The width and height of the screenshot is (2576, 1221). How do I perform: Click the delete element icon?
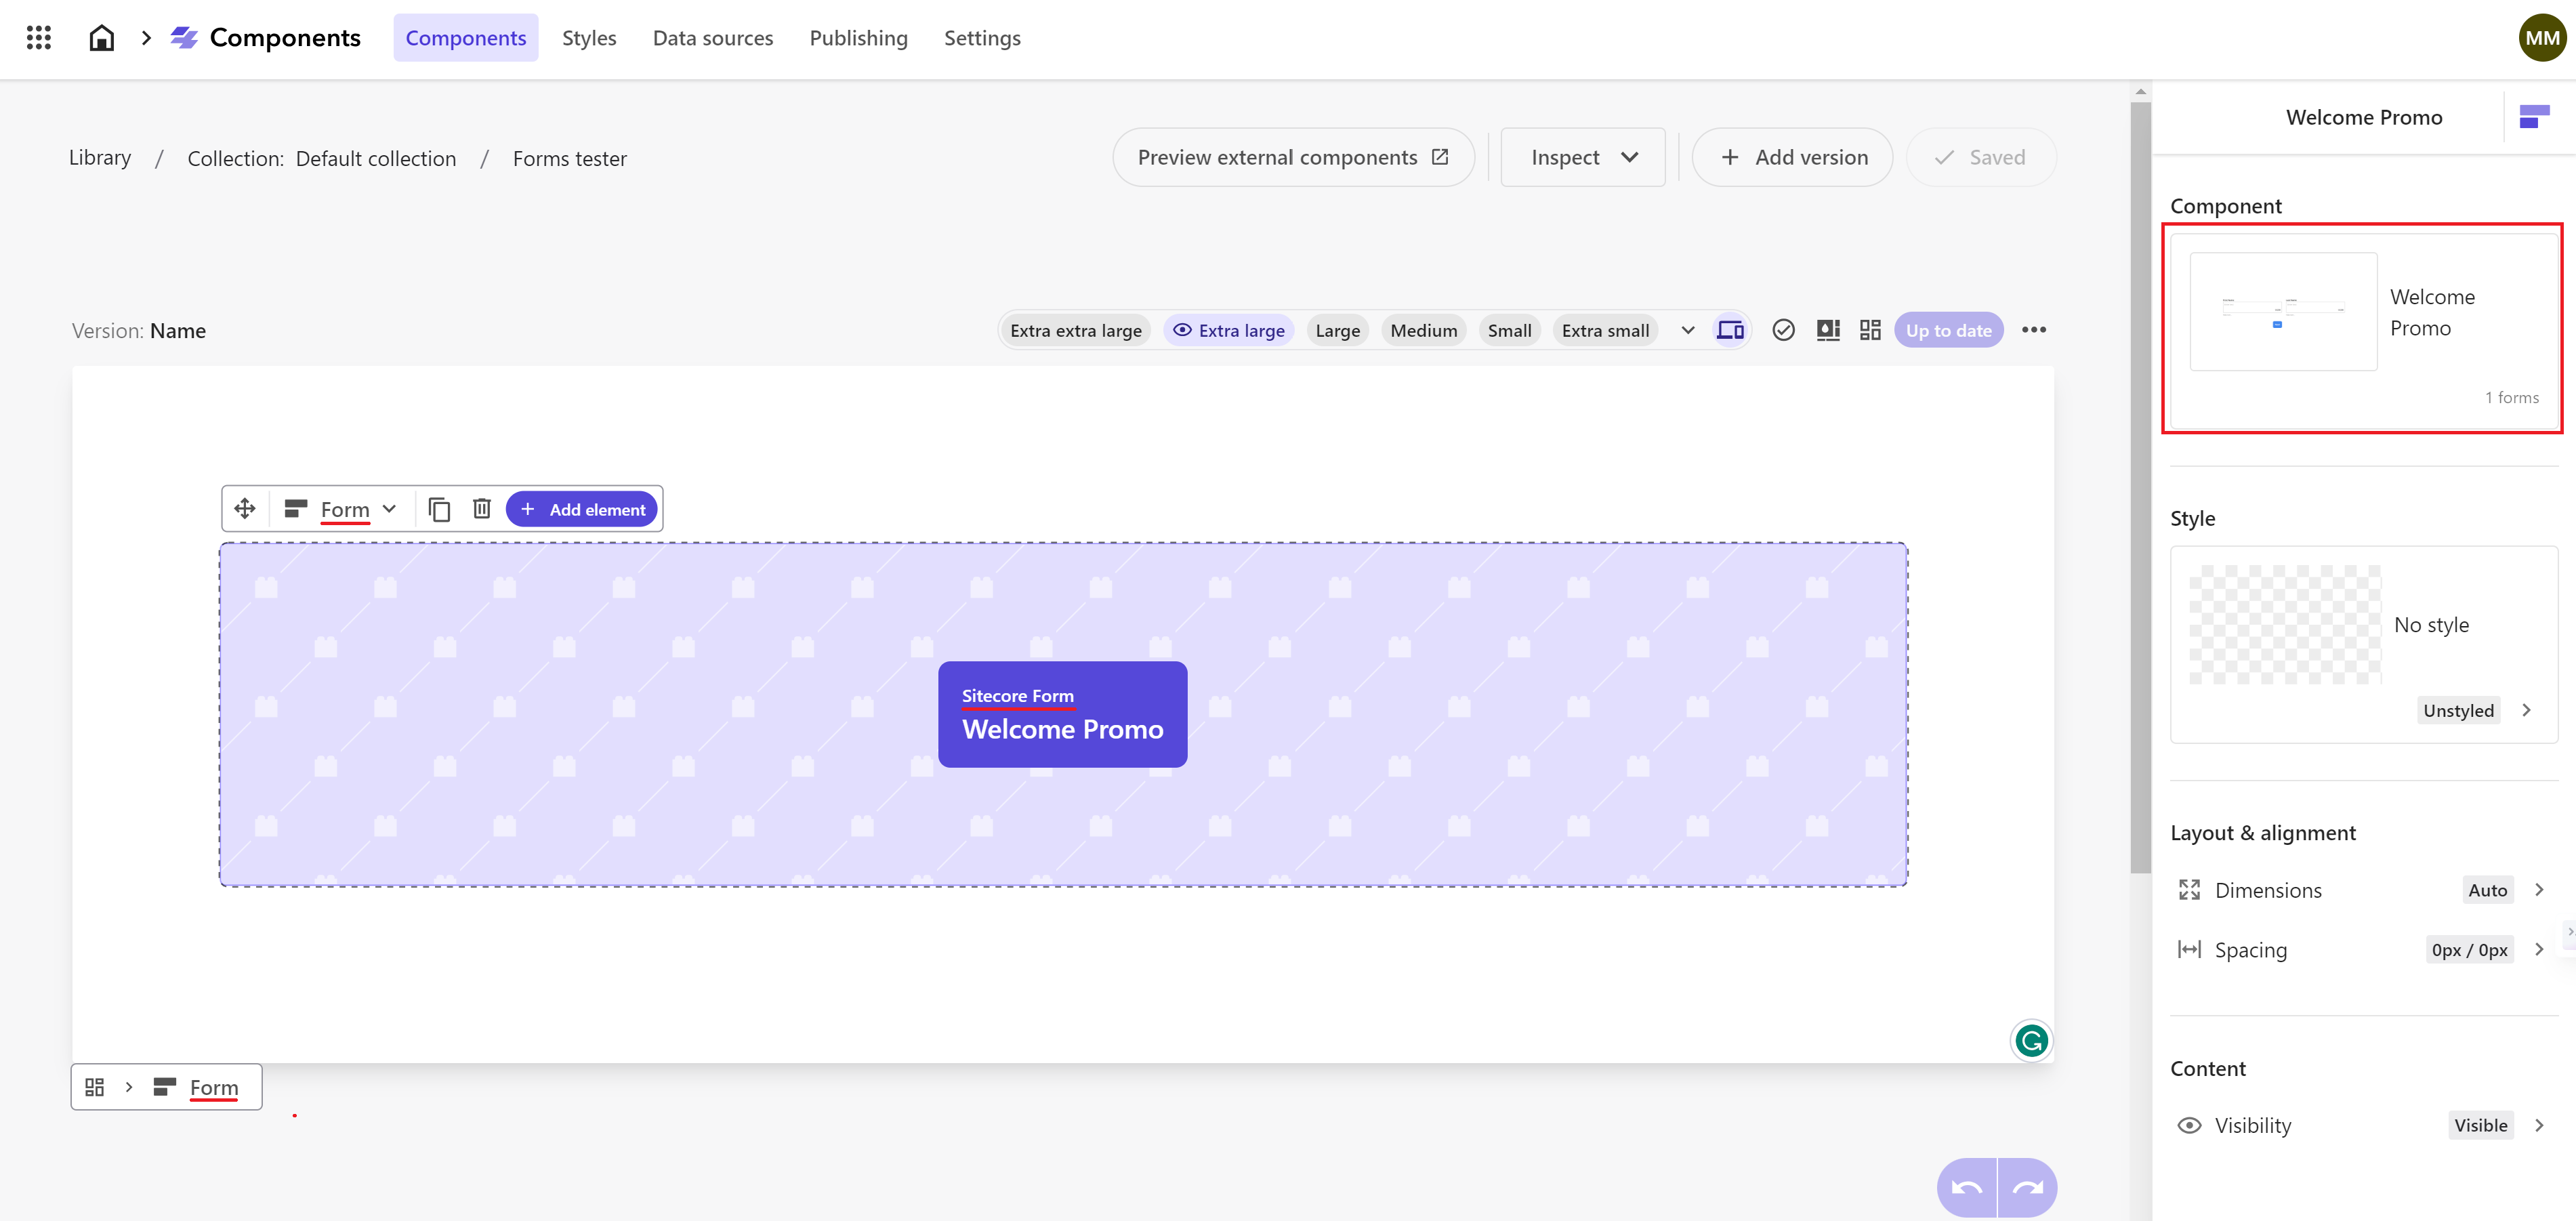pyautogui.click(x=483, y=508)
